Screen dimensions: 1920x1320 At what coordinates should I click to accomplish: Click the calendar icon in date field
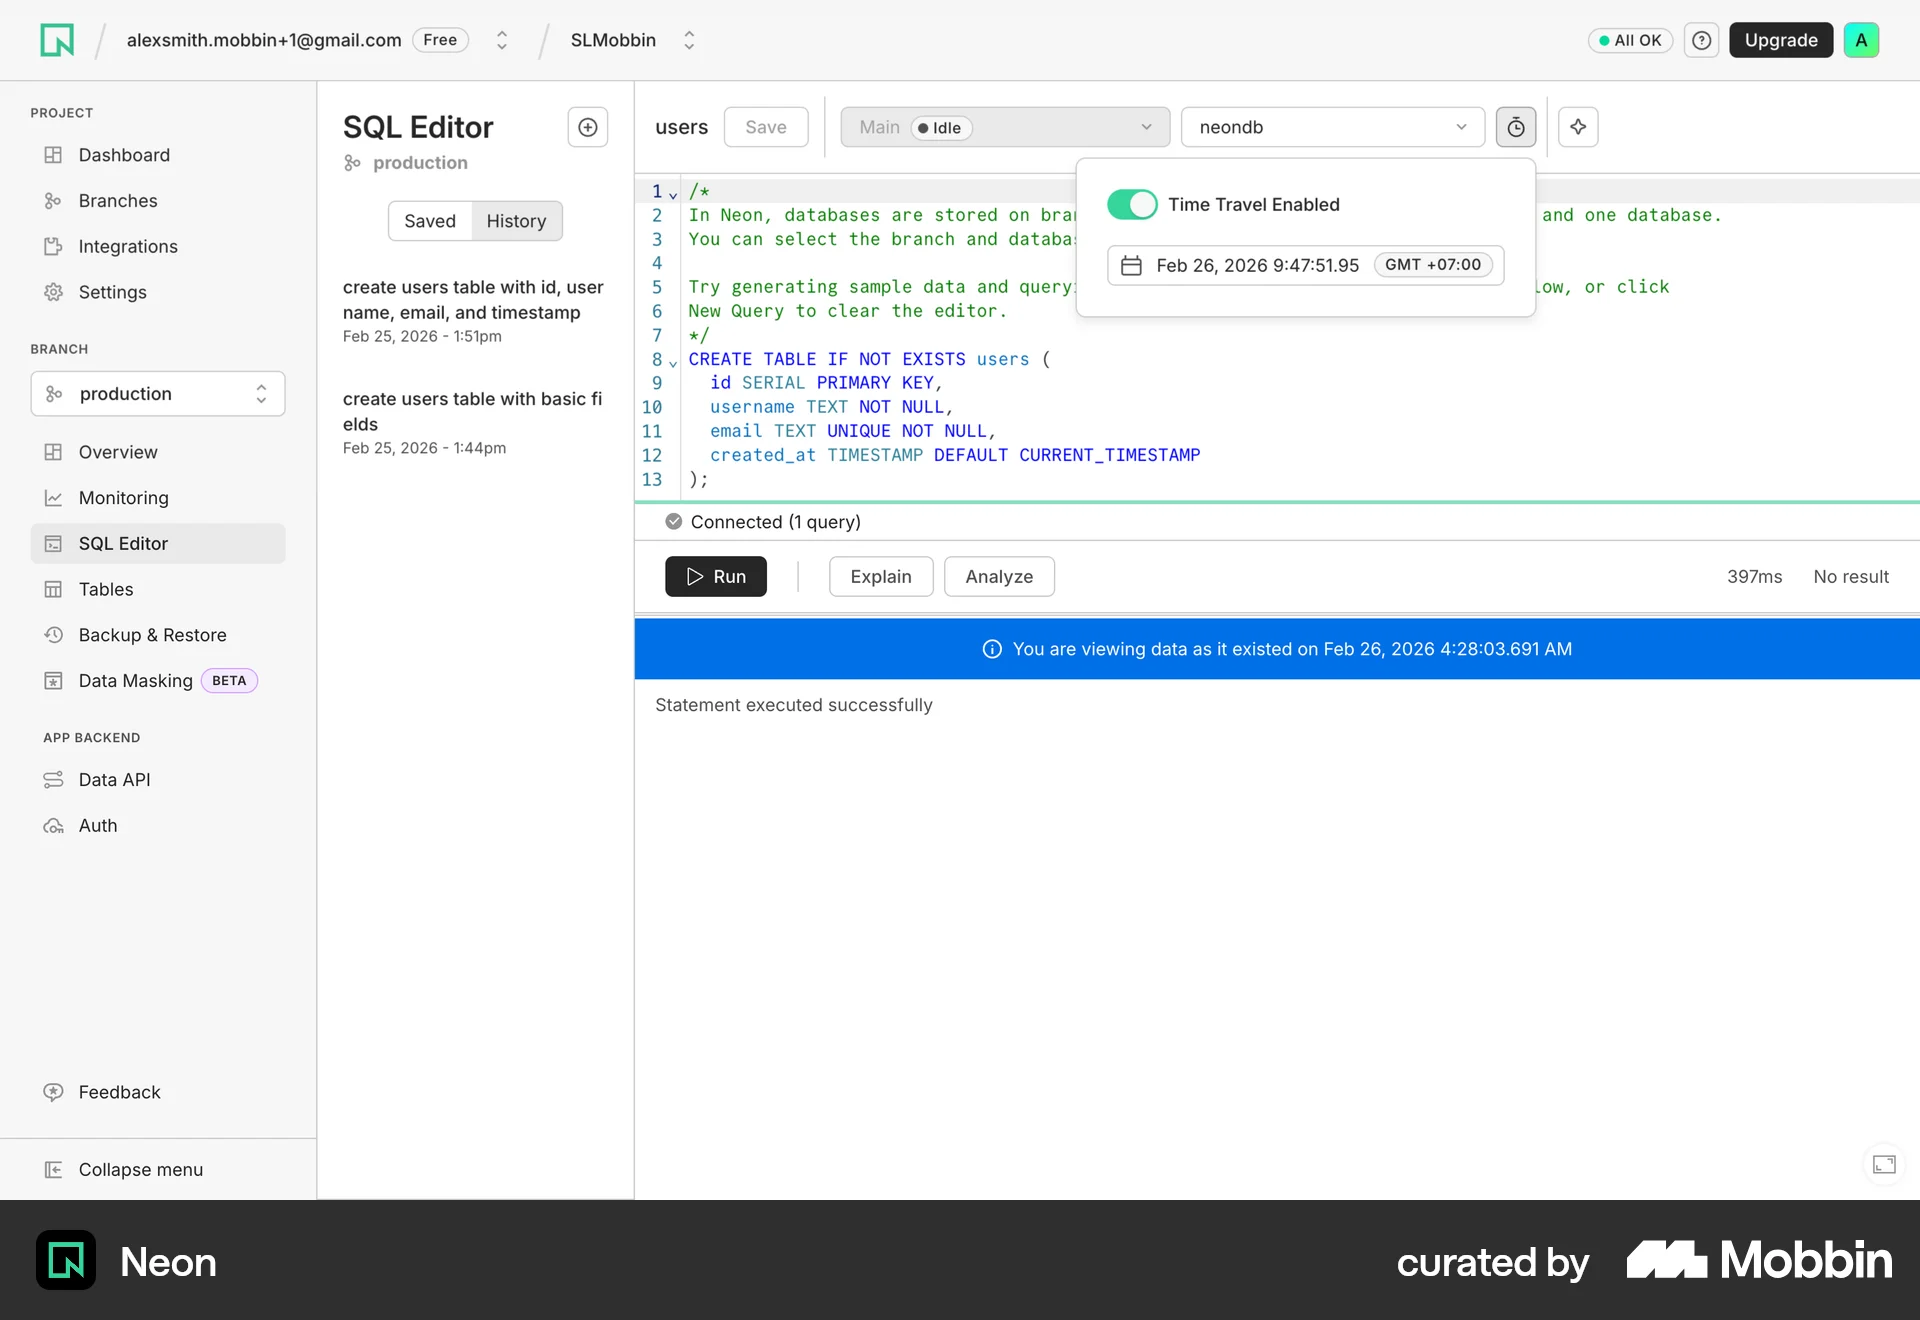click(x=1131, y=265)
